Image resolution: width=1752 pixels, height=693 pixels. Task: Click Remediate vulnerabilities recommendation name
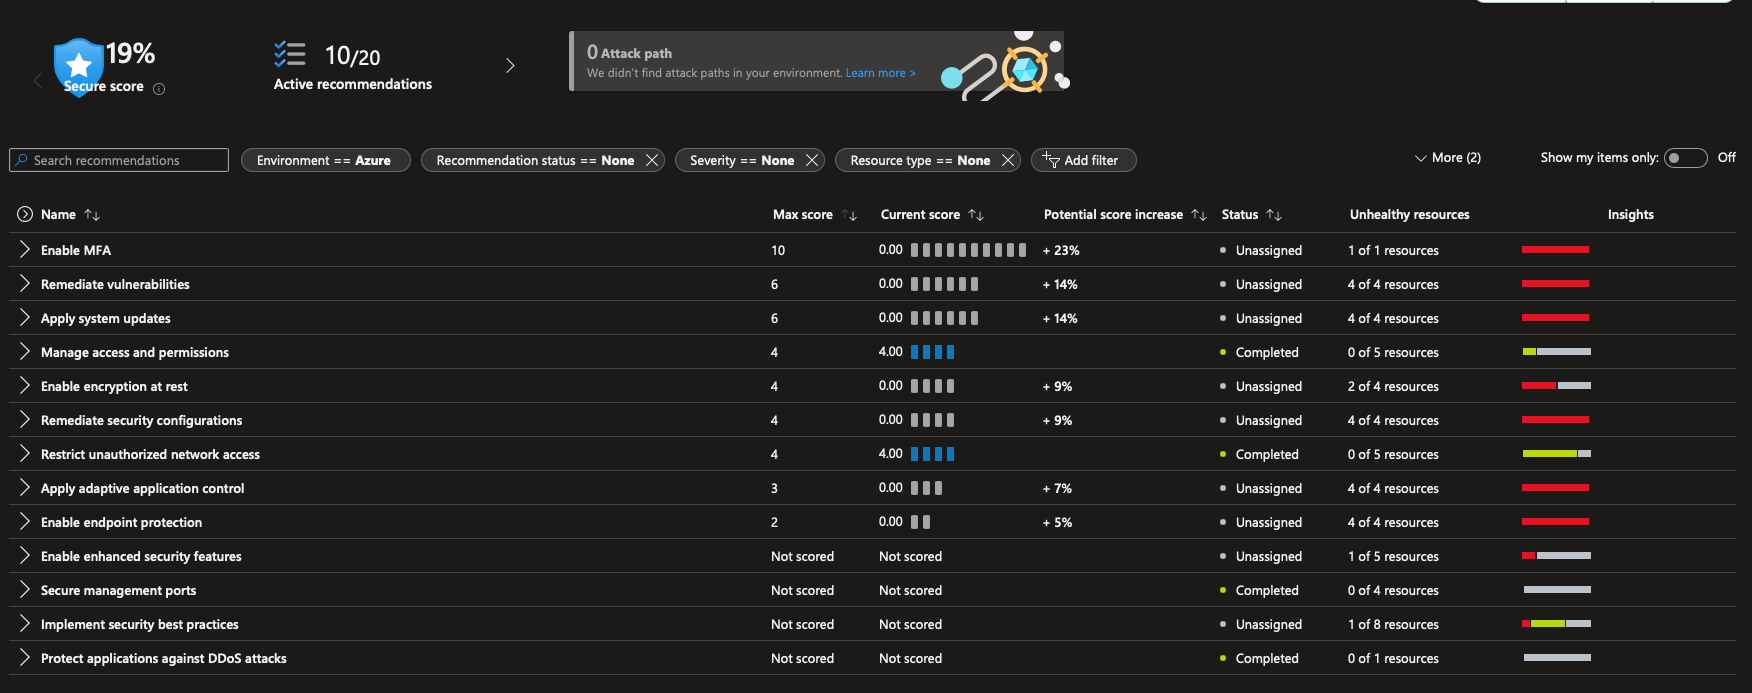(x=115, y=284)
